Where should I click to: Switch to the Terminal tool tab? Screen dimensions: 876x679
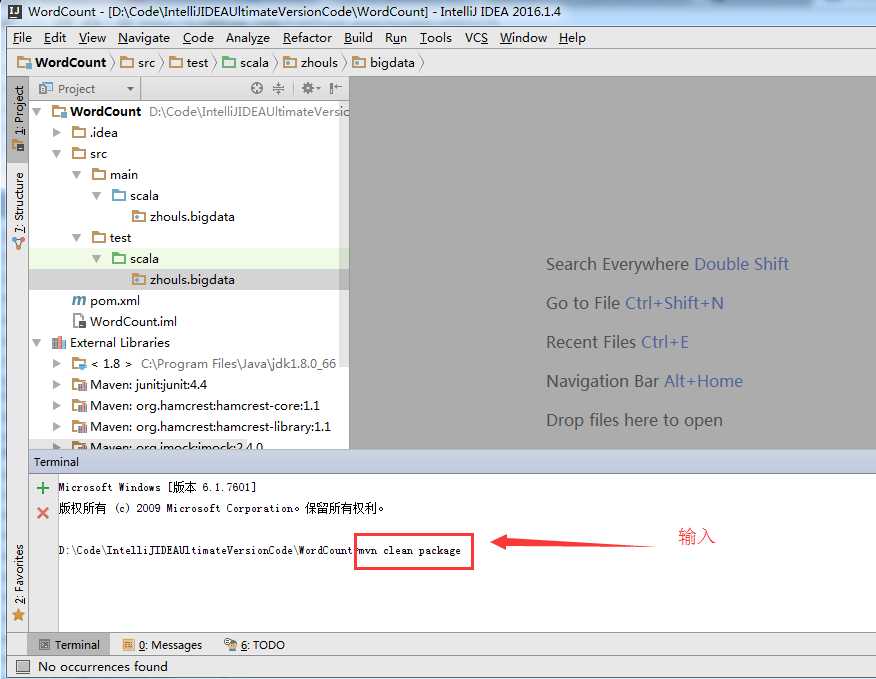click(69, 645)
